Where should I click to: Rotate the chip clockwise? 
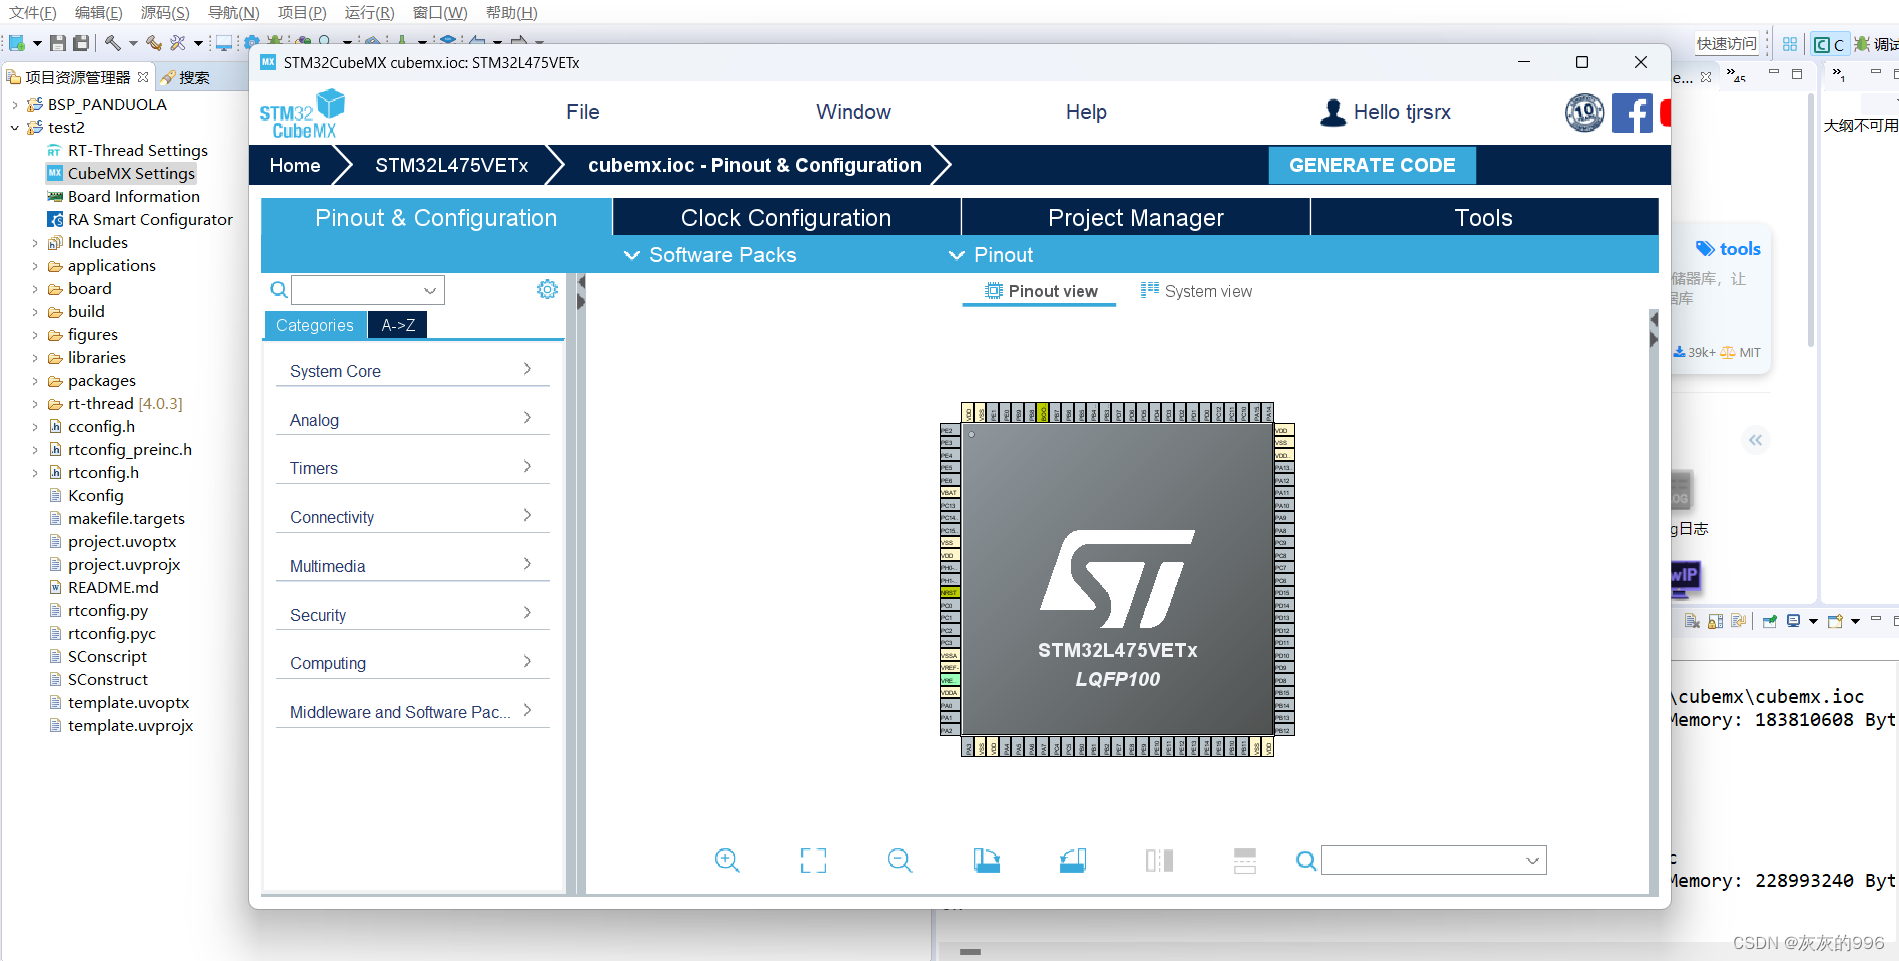pyautogui.click(x=986, y=860)
